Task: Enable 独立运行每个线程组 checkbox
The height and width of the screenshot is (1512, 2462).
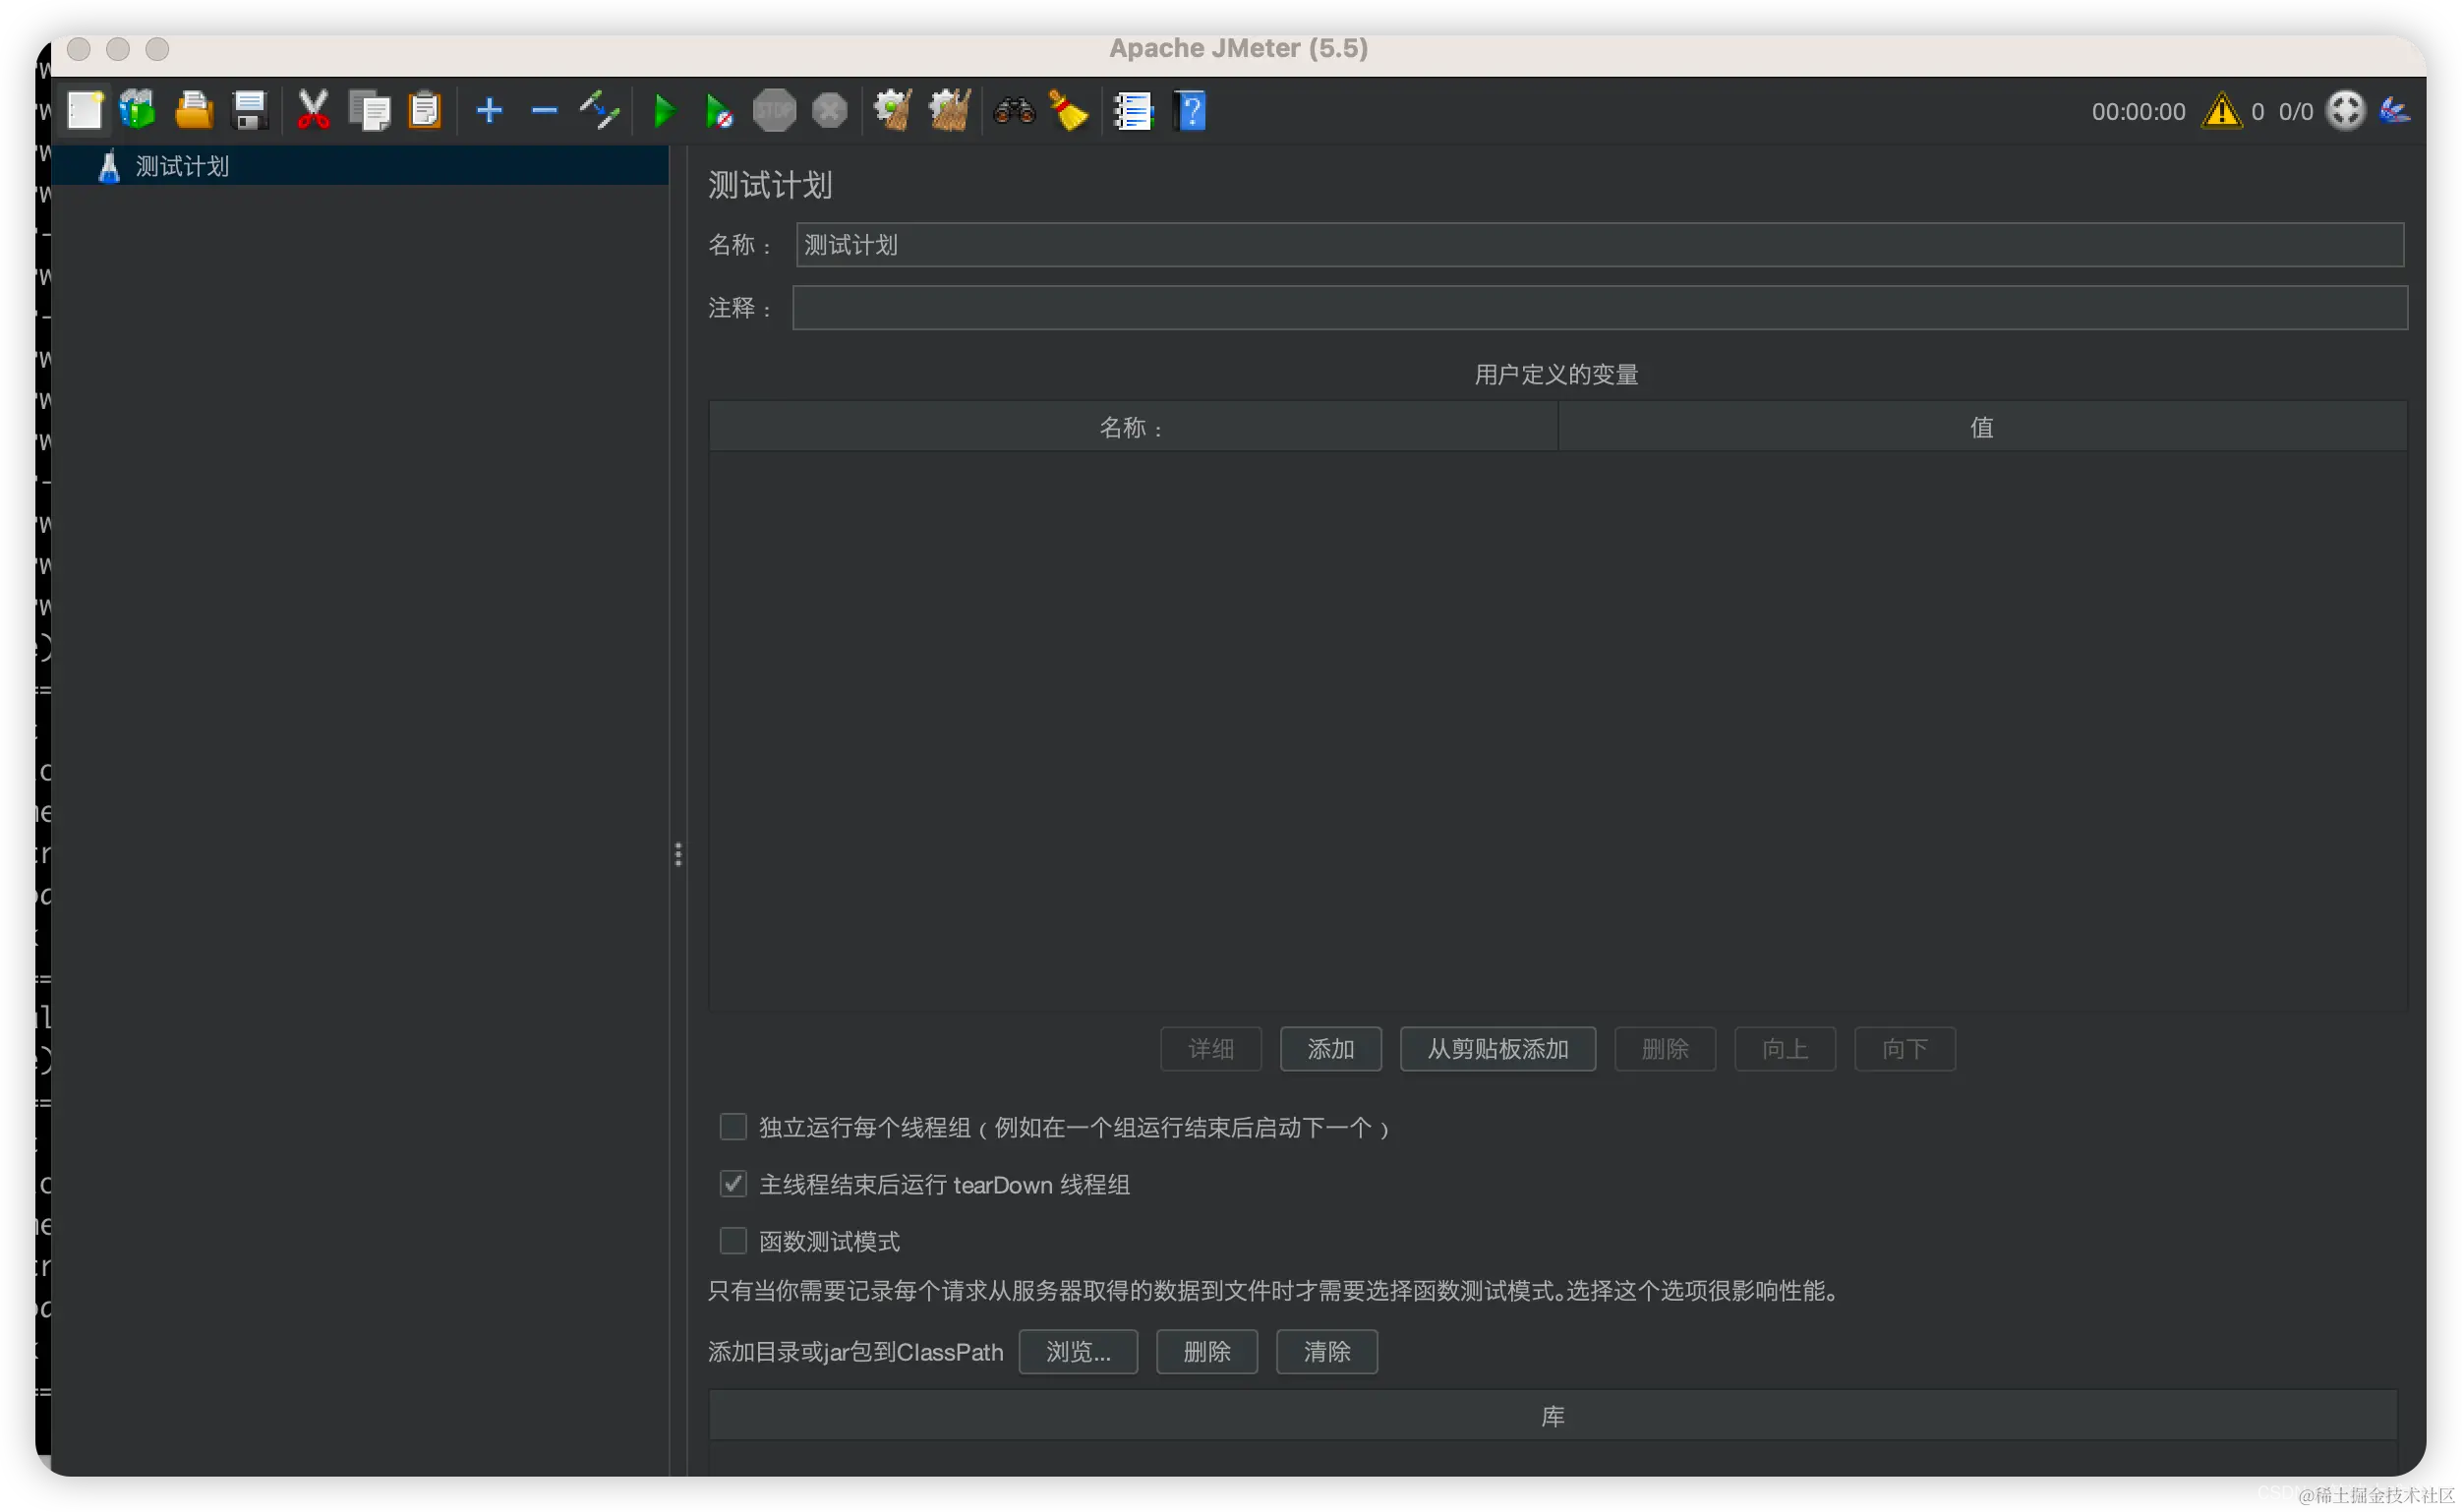Action: point(733,1127)
